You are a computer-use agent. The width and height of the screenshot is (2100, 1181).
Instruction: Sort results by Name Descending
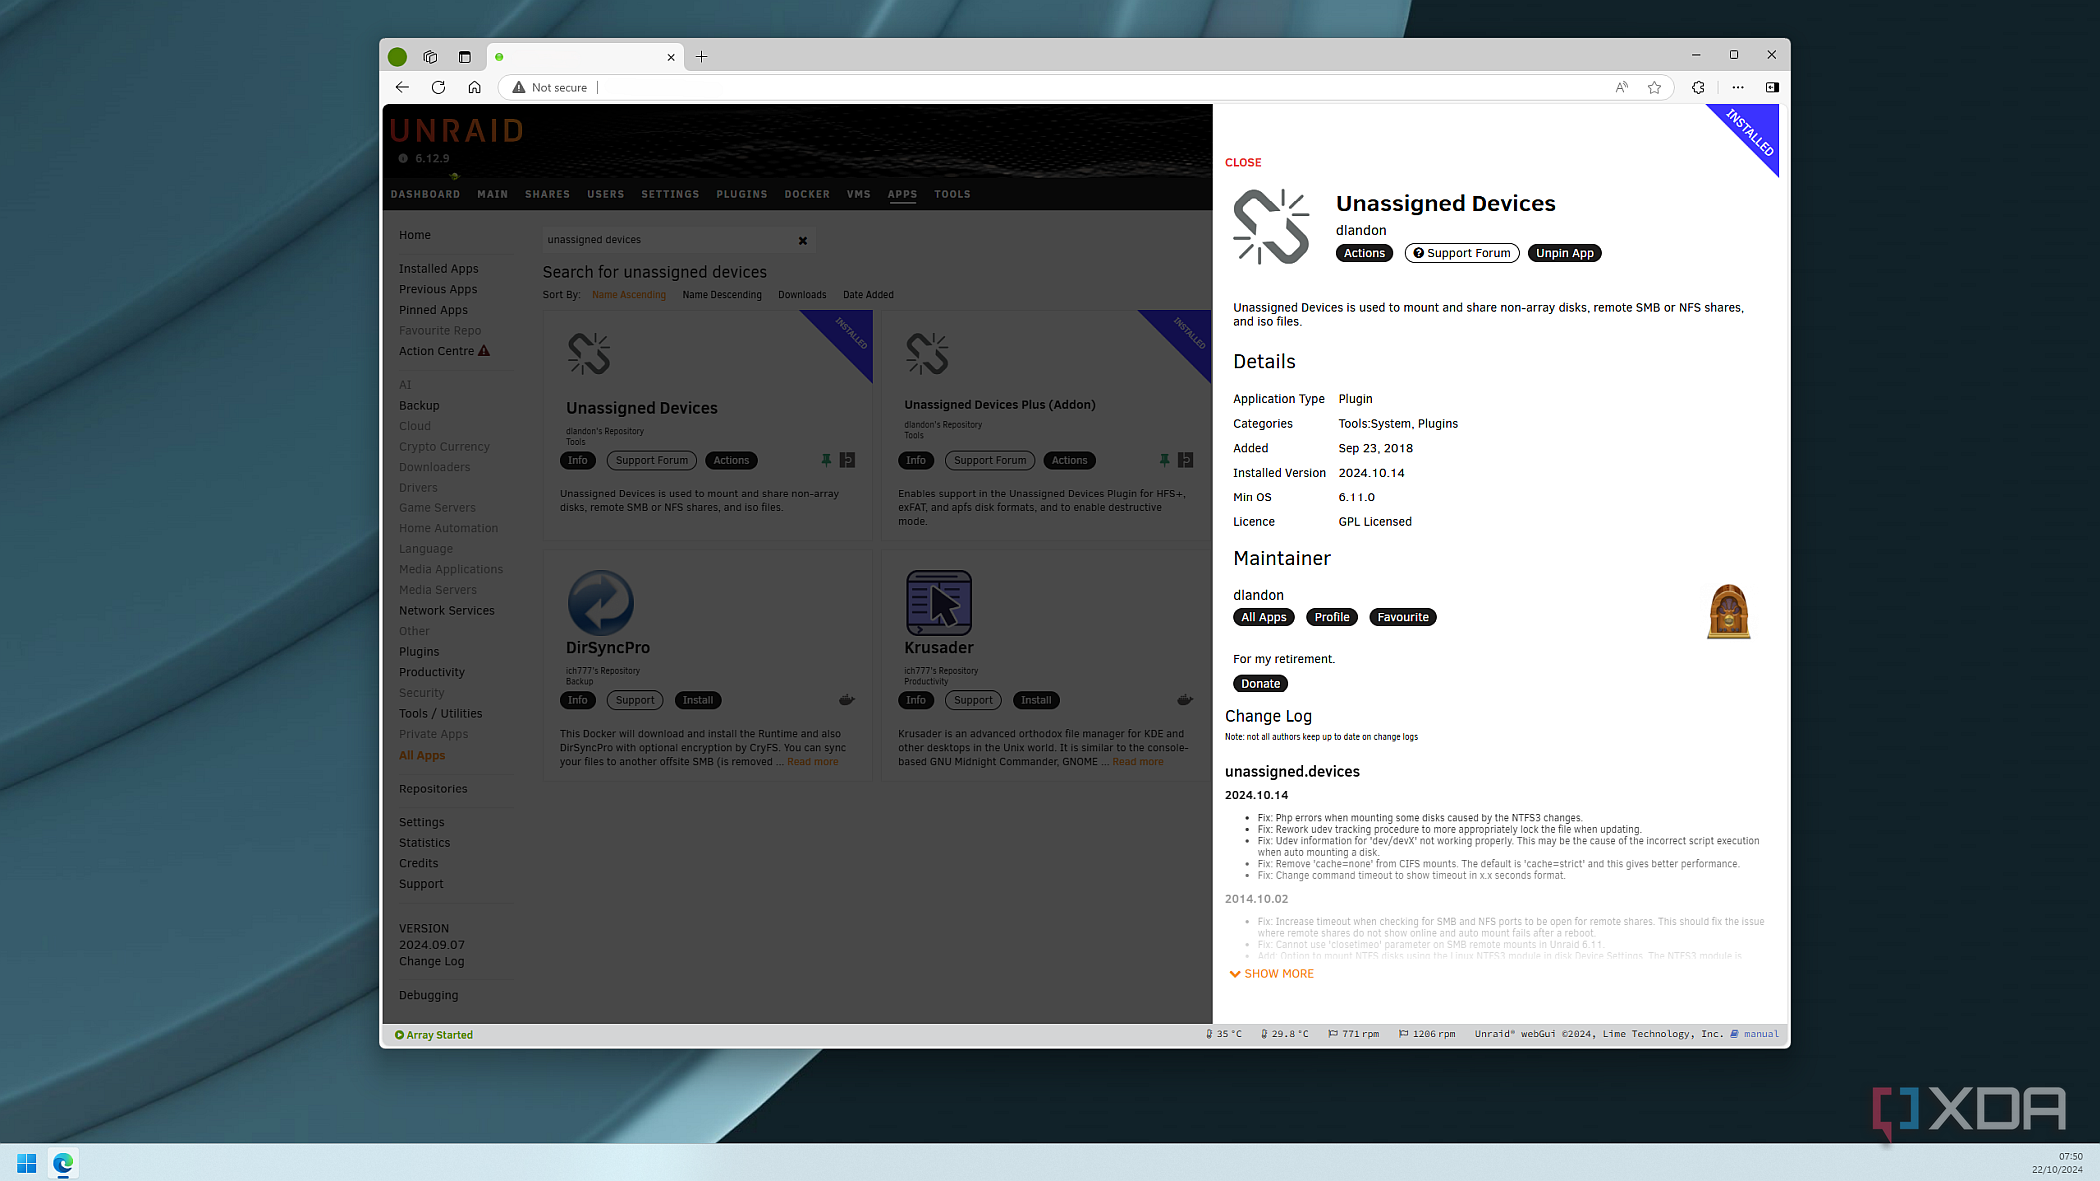pyautogui.click(x=722, y=295)
